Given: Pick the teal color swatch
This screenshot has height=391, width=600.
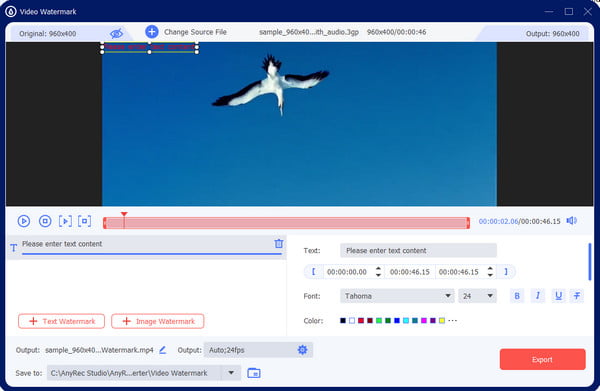Looking at the screenshot, I should [415, 321].
